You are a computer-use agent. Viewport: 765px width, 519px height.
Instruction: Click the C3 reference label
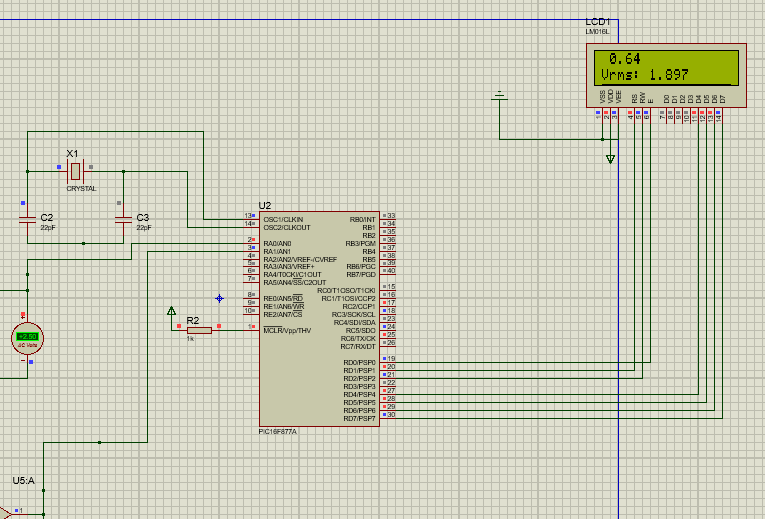coord(142,218)
